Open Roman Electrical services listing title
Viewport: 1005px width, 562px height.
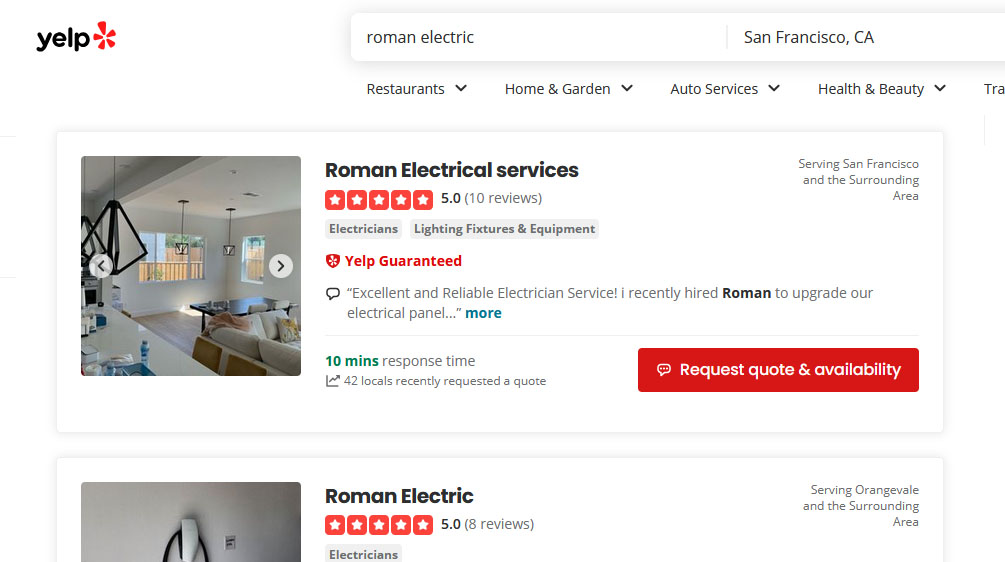(452, 170)
